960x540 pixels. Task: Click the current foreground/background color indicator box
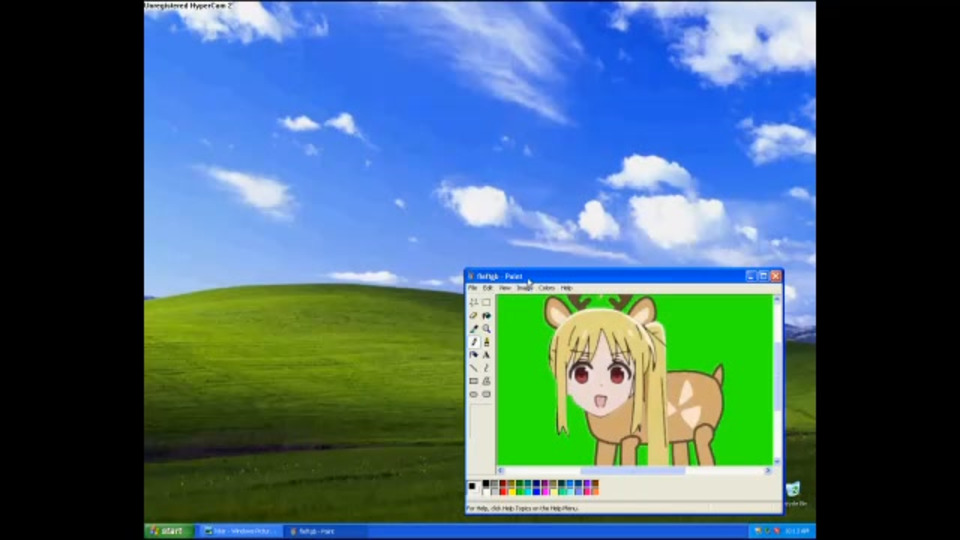(x=474, y=487)
